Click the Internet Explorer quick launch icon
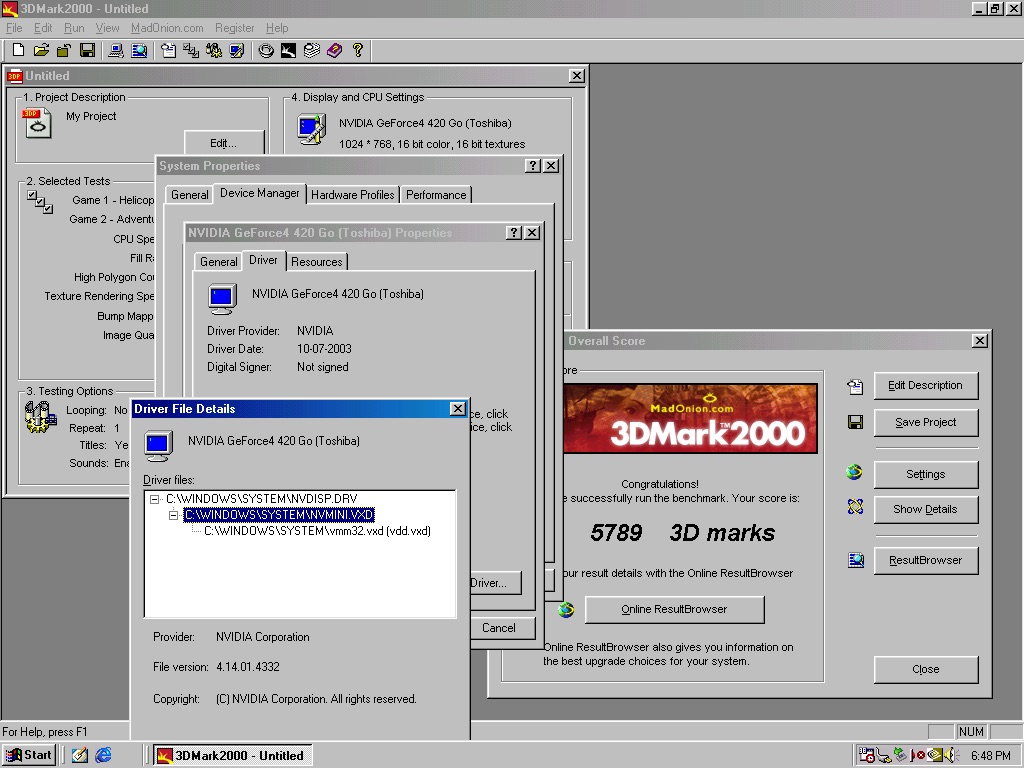Image resolution: width=1024 pixels, height=768 pixels. [103, 755]
